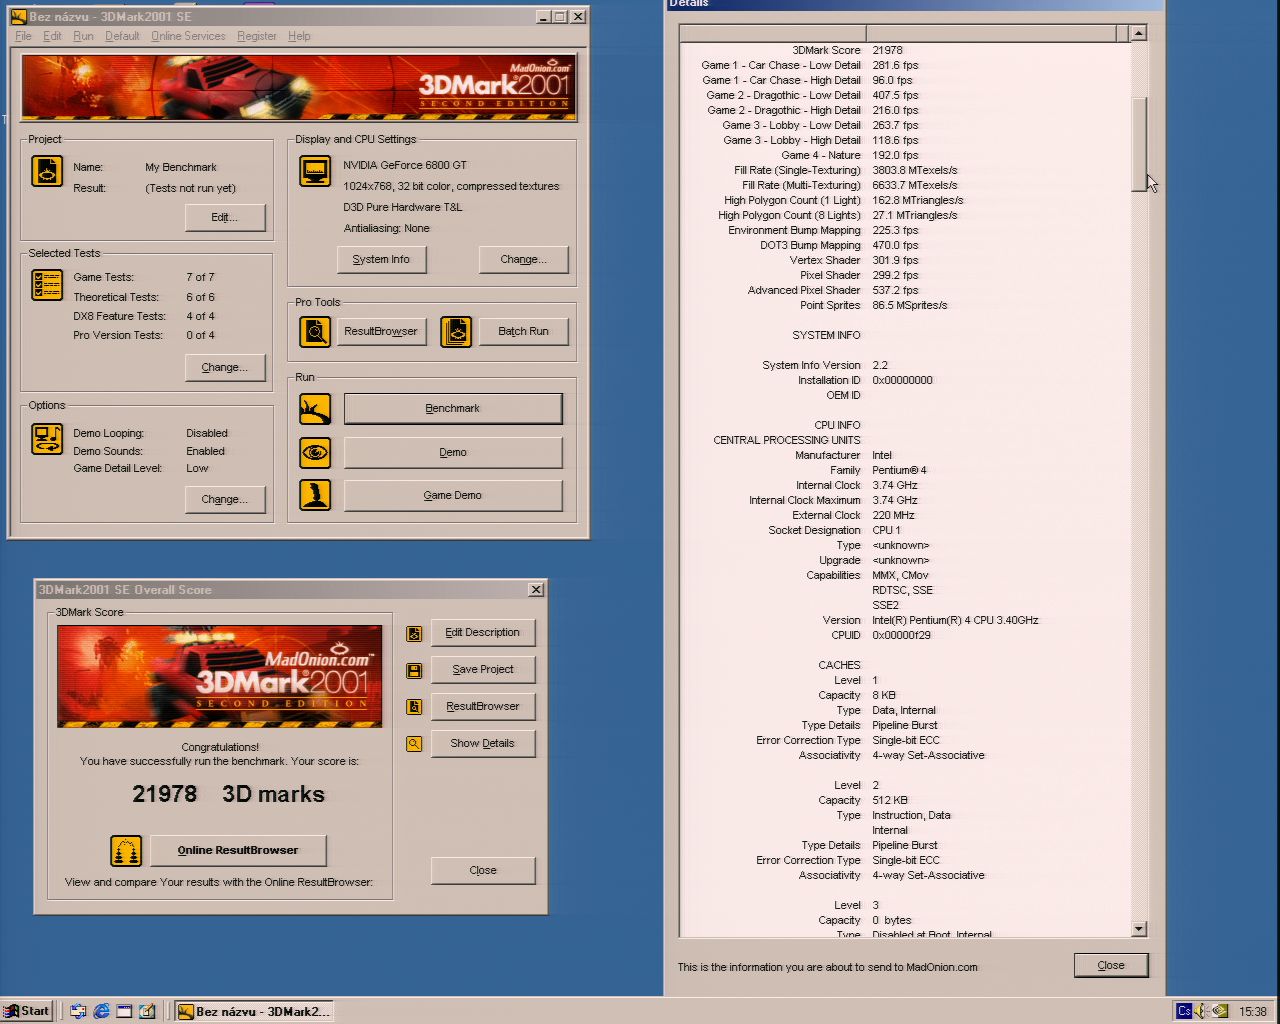
Task: Click Close button in Overall Score dialog
Action: click(483, 871)
